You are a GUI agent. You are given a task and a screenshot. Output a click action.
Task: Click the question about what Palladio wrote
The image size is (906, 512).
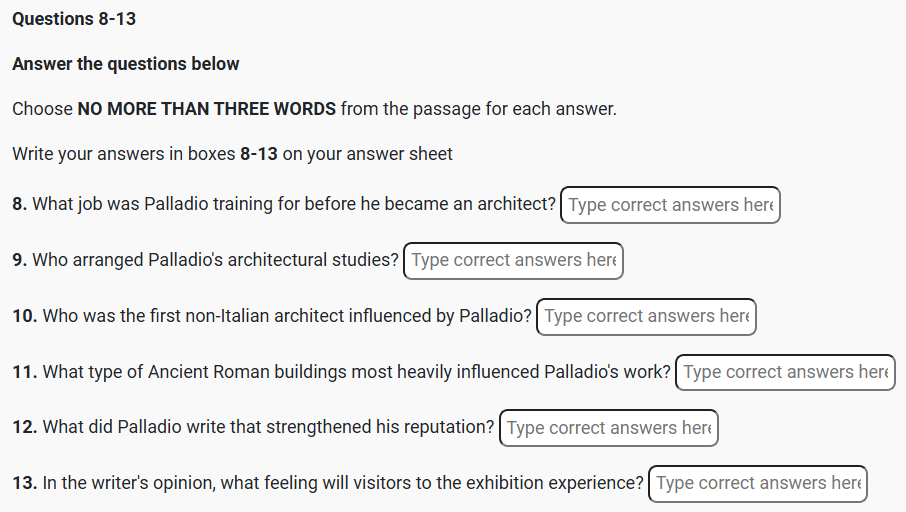tap(268, 427)
